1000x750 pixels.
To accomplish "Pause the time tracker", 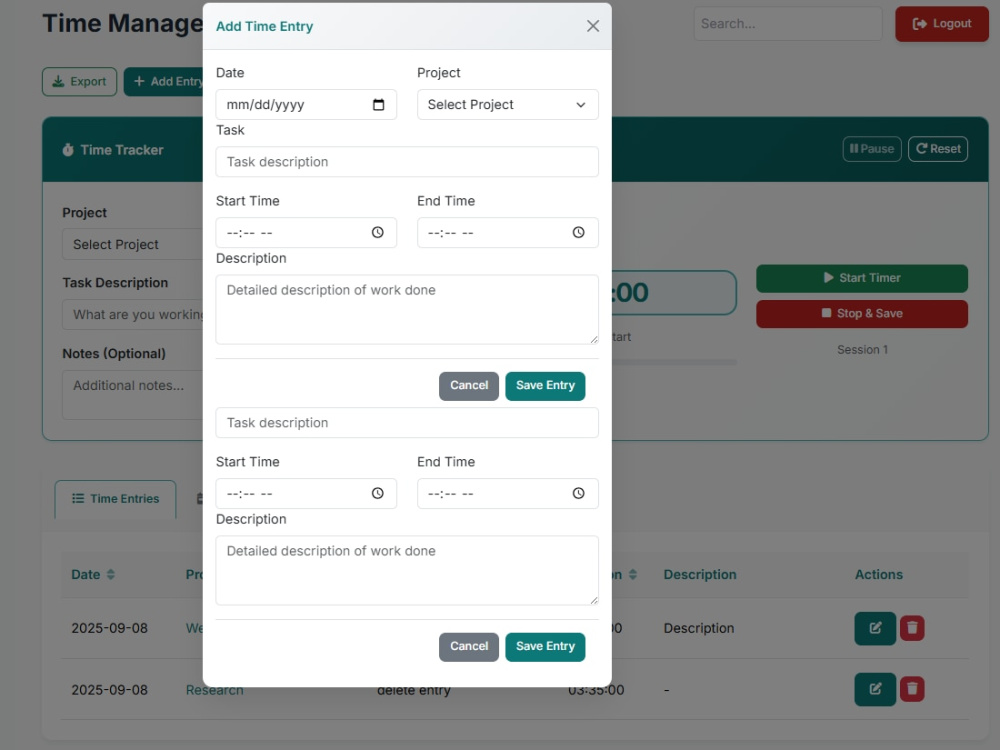I will (872, 149).
